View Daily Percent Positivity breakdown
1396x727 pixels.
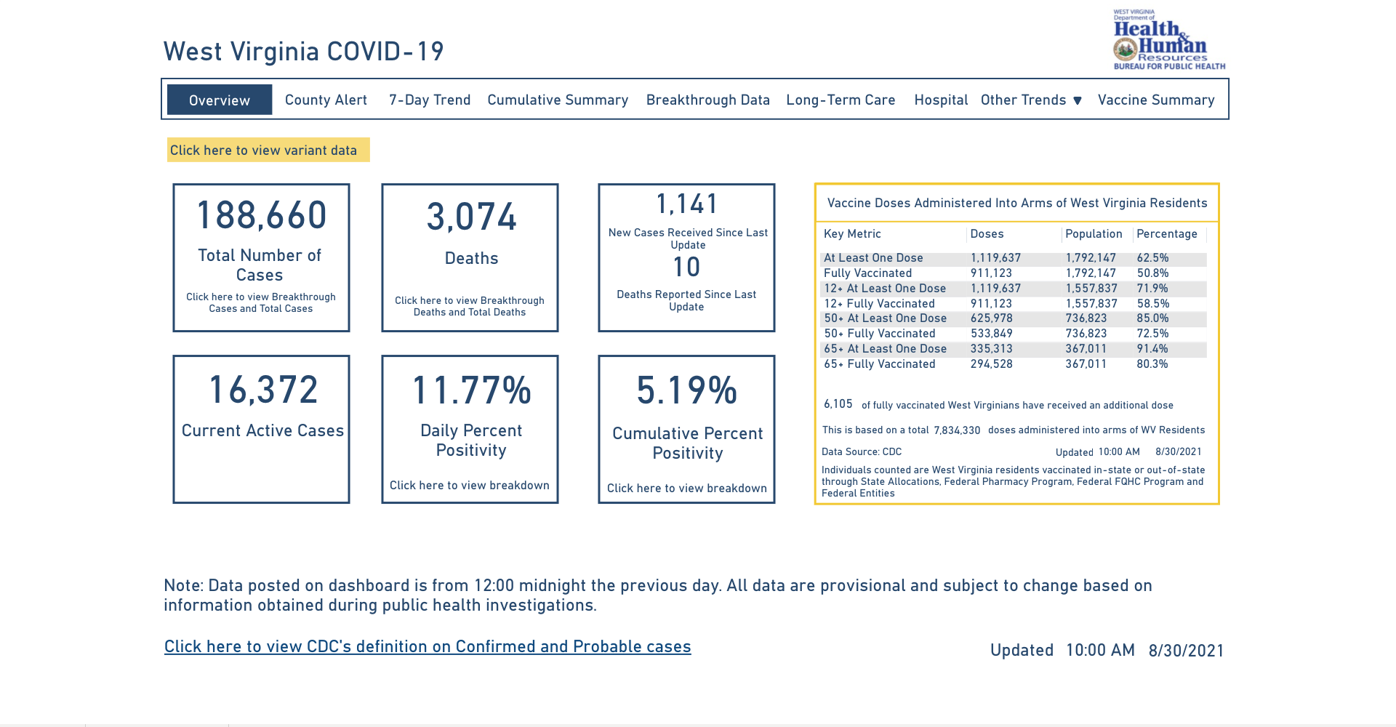tap(470, 485)
